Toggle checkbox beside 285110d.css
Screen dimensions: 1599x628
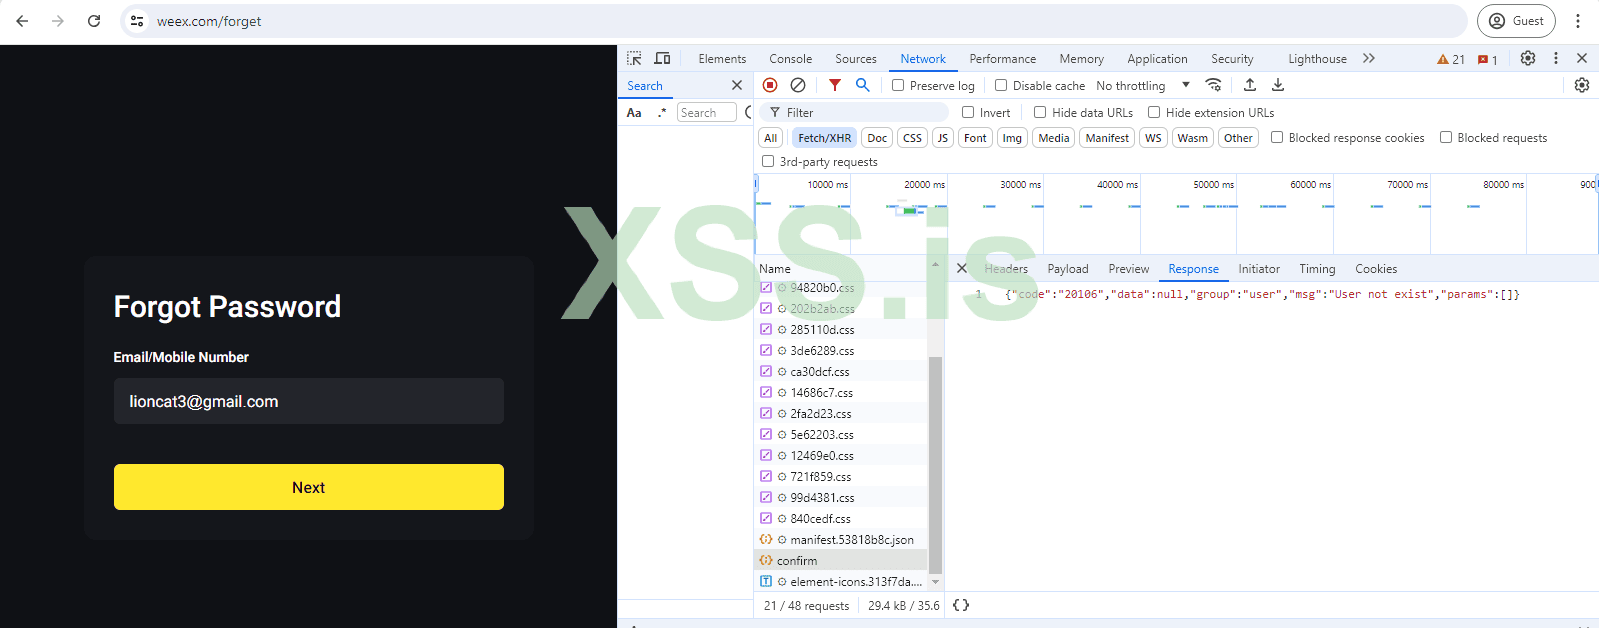click(x=766, y=329)
